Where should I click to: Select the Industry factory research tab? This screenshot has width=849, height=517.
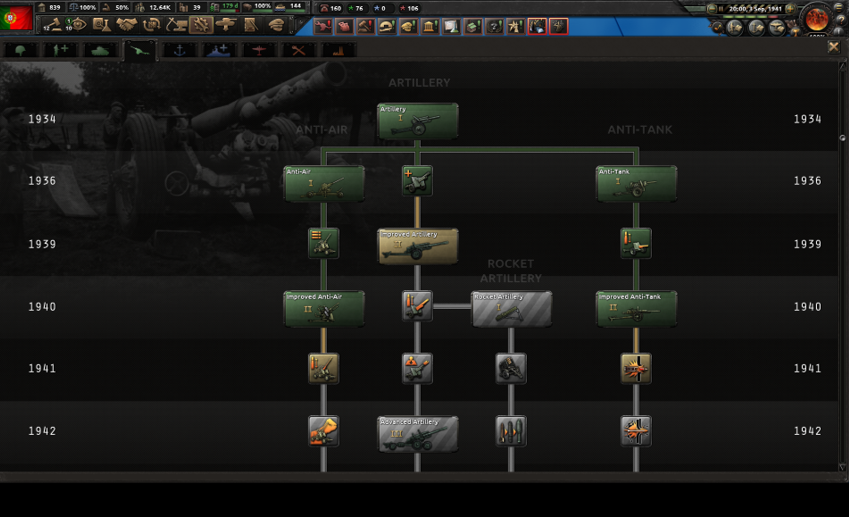pyautogui.click(x=338, y=50)
